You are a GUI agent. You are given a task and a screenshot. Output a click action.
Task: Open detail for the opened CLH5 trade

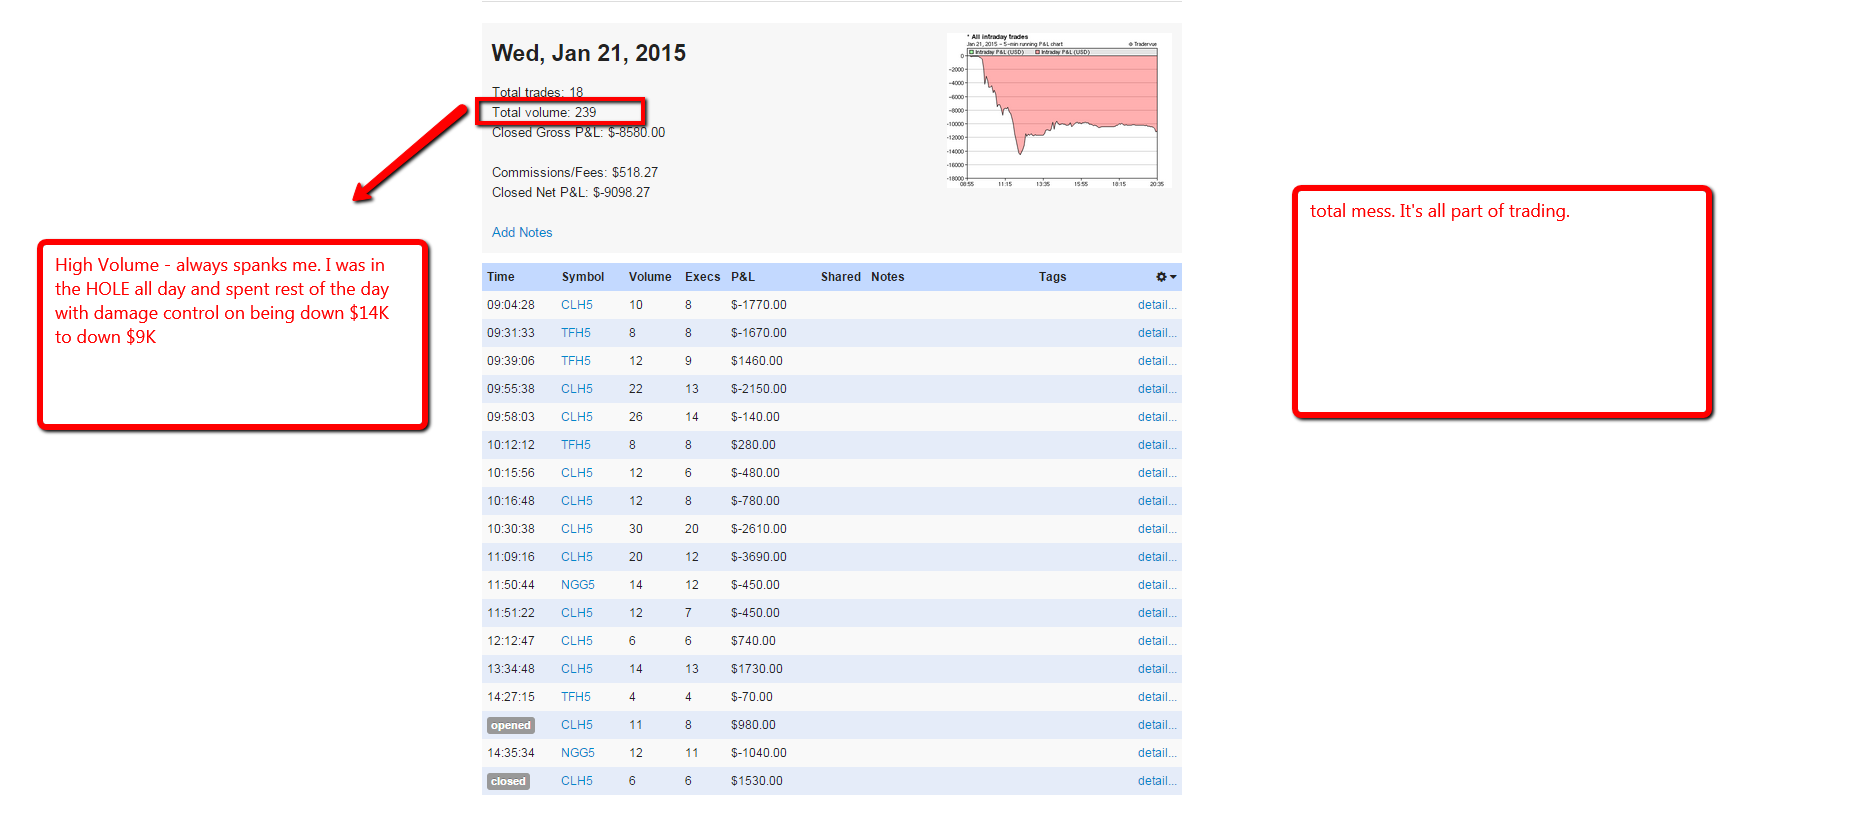pyautogui.click(x=1157, y=725)
